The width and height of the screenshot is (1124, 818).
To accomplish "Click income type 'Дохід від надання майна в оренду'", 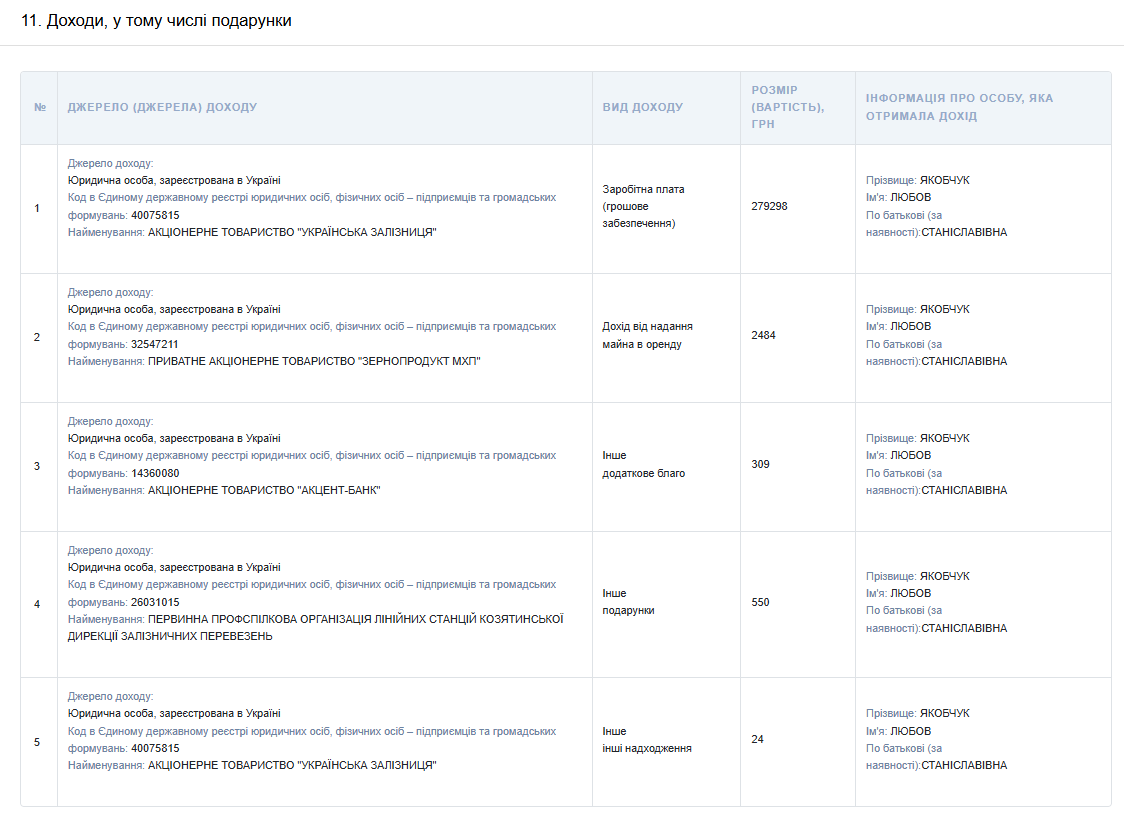I will click(647, 336).
